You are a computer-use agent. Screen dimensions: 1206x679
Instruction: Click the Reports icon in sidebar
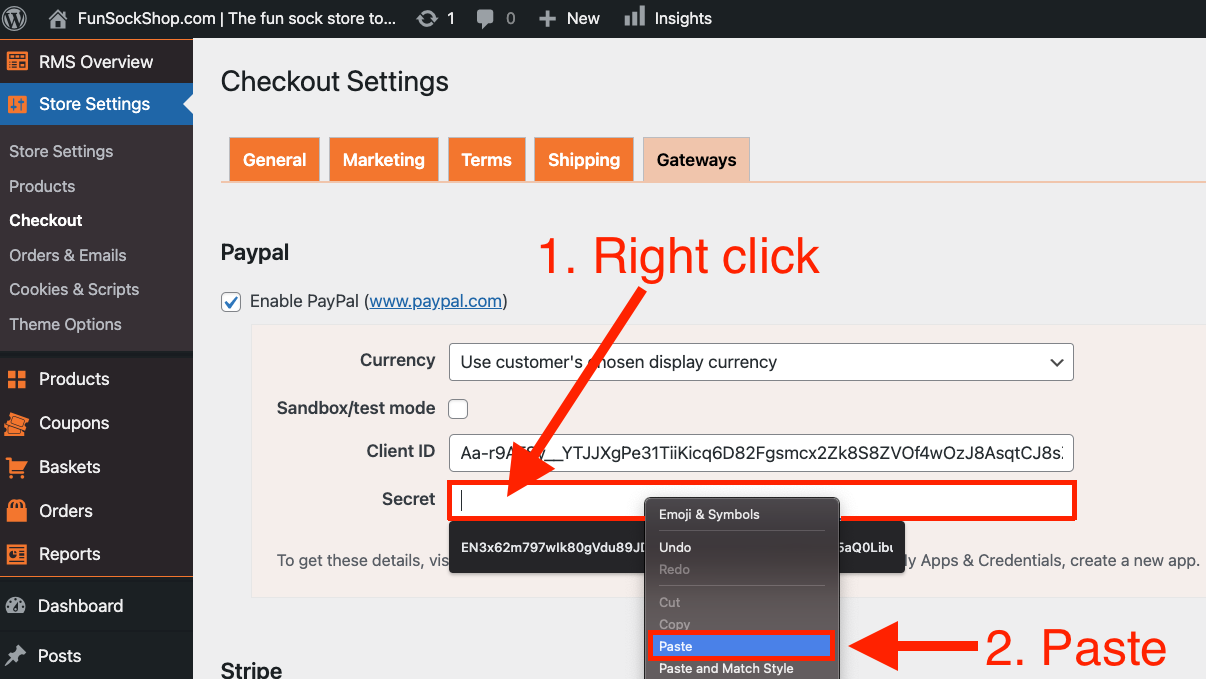coord(17,554)
